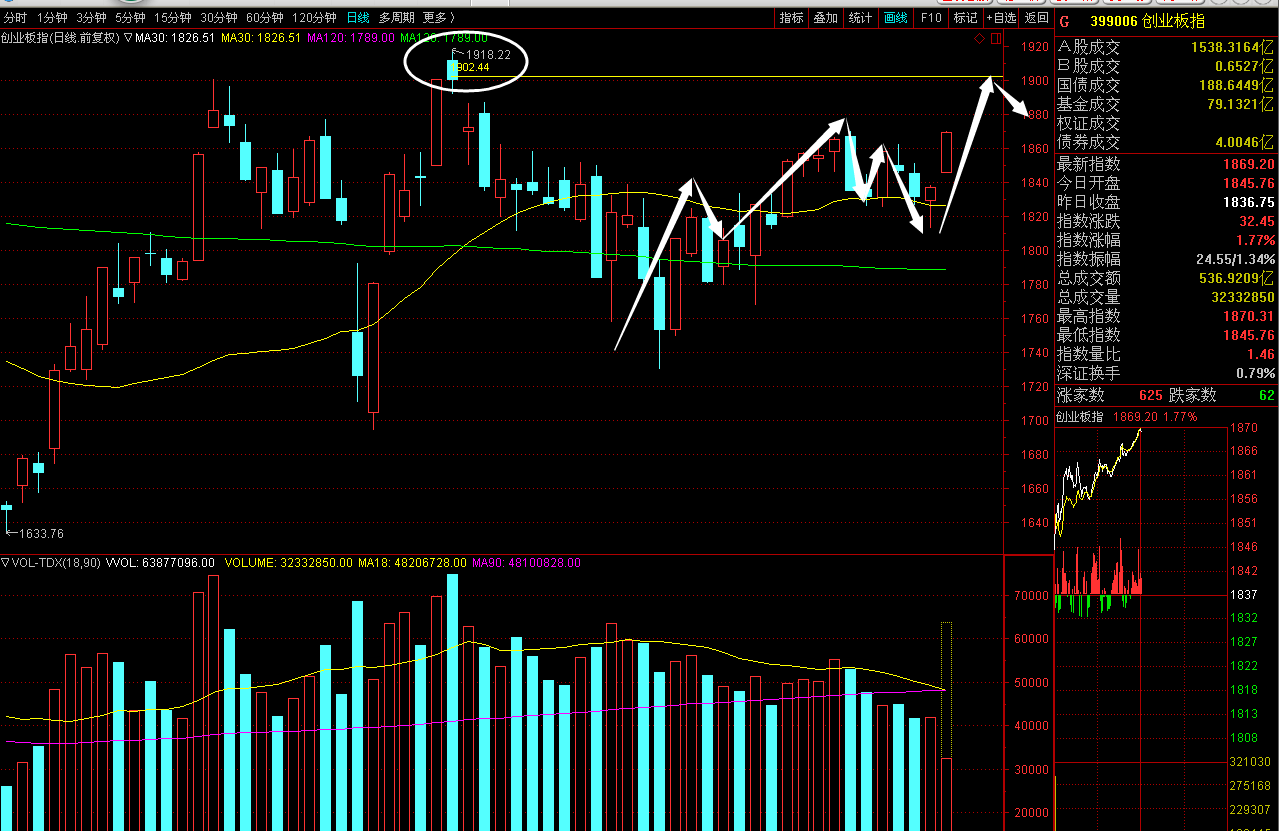Add index via +自选 button
This screenshot has width=1279, height=831.
(x=1001, y=17)
